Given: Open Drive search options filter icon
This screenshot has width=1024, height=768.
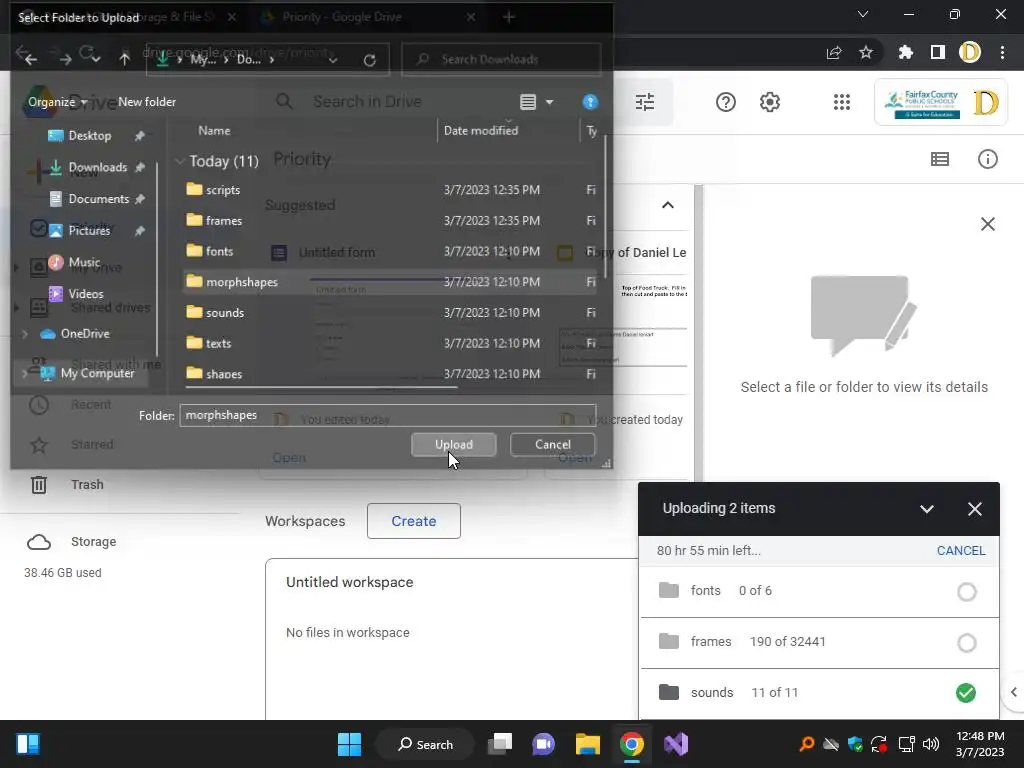Looking at the screenshot, I should tap(645, 102).
